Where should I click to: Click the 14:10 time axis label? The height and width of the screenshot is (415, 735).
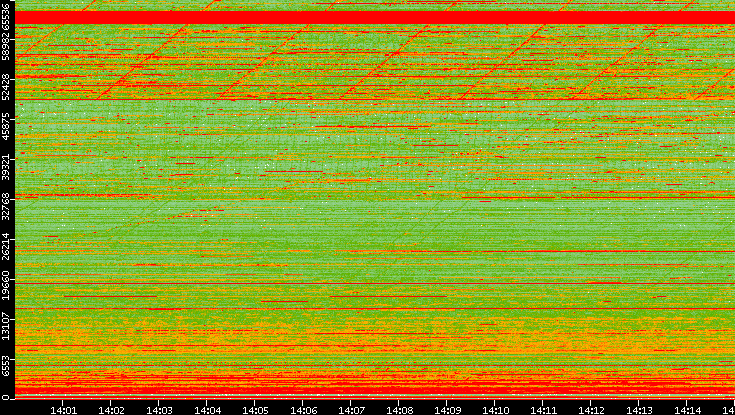[495, 408]
